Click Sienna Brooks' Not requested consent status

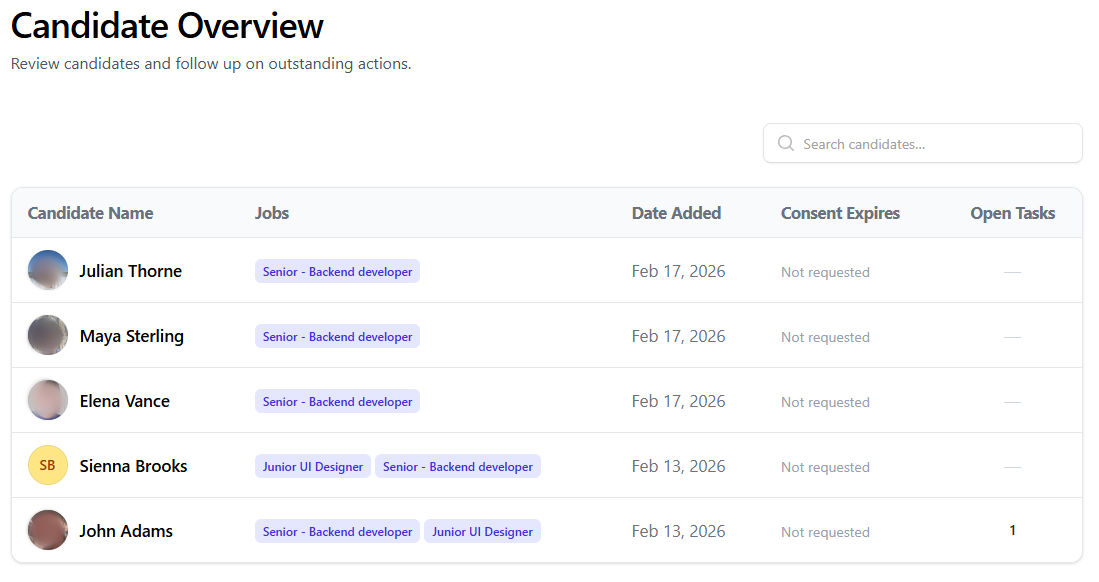click(825, 467)
